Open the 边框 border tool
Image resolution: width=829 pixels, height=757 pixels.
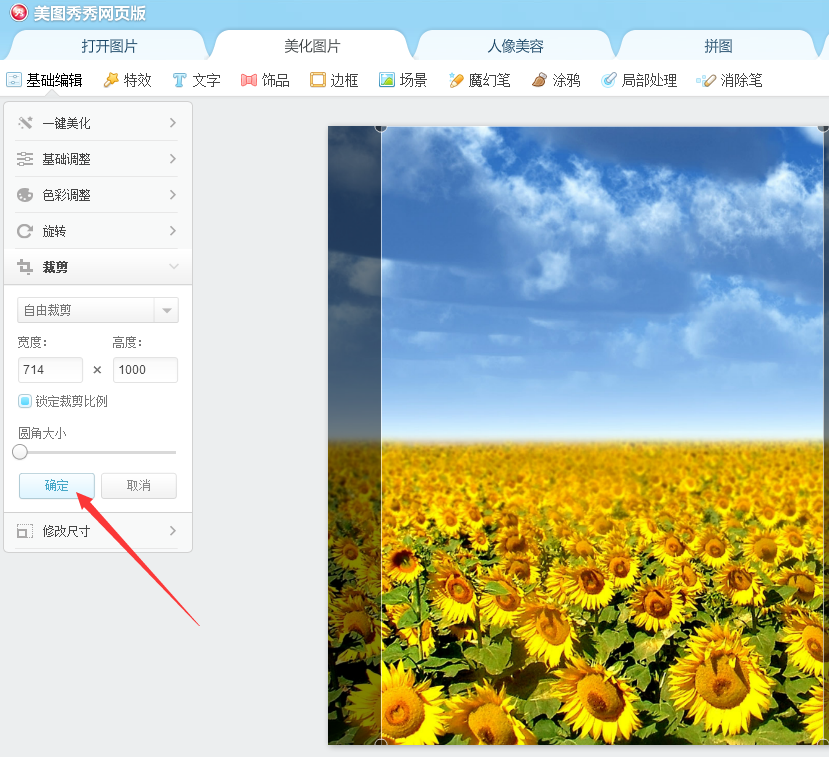[x=334, y=80]
